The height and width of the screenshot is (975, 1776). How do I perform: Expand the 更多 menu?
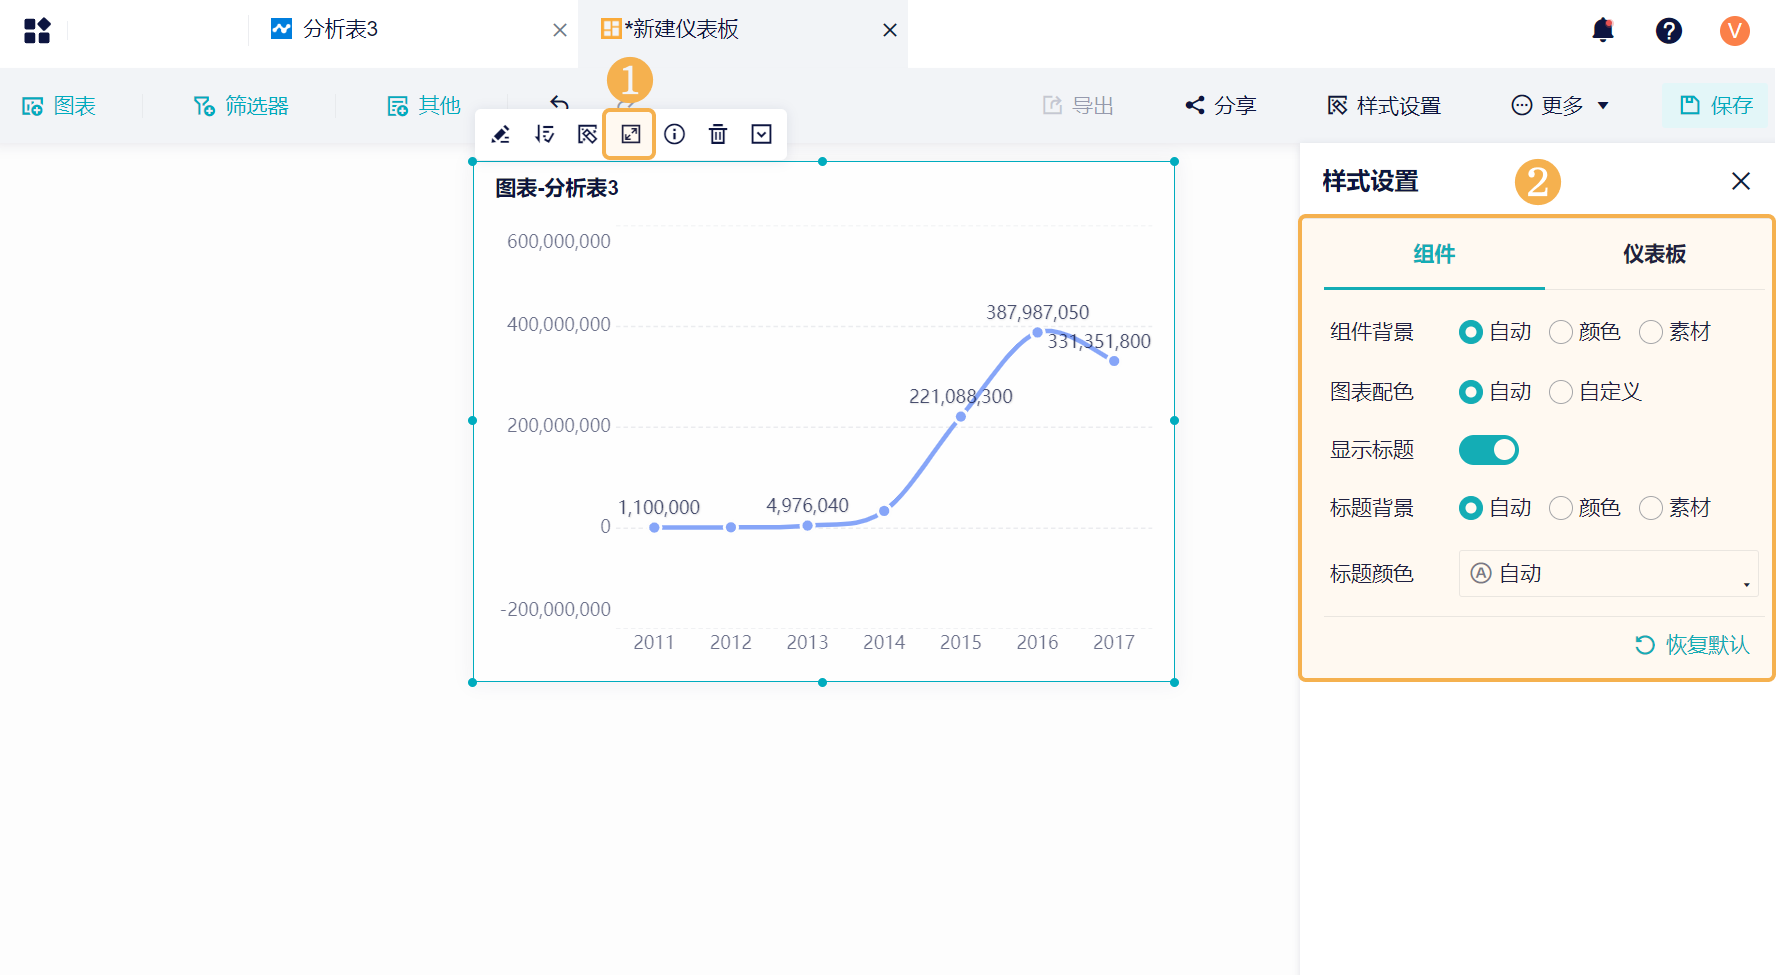tap(1560, 106)
